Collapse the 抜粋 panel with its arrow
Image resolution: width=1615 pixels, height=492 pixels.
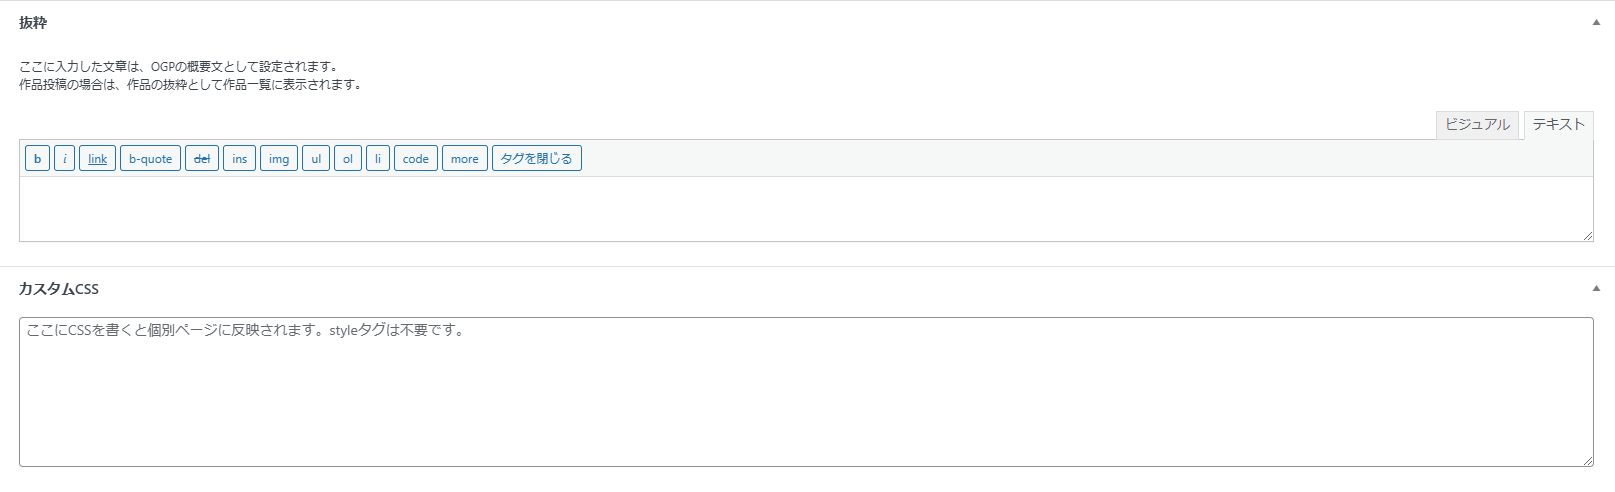tap(1596, 22)
